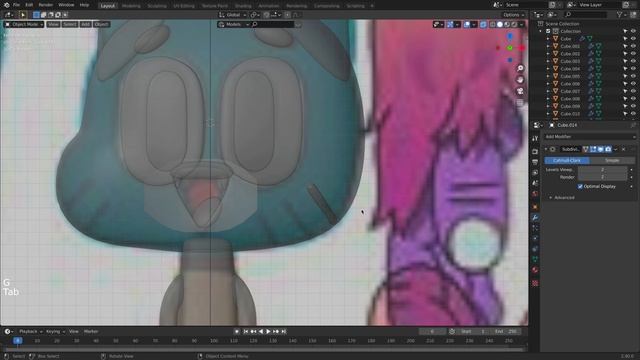Open the viewport Select menu
The height and width of the screenshot is (360, 640).
tap(69, 24)
